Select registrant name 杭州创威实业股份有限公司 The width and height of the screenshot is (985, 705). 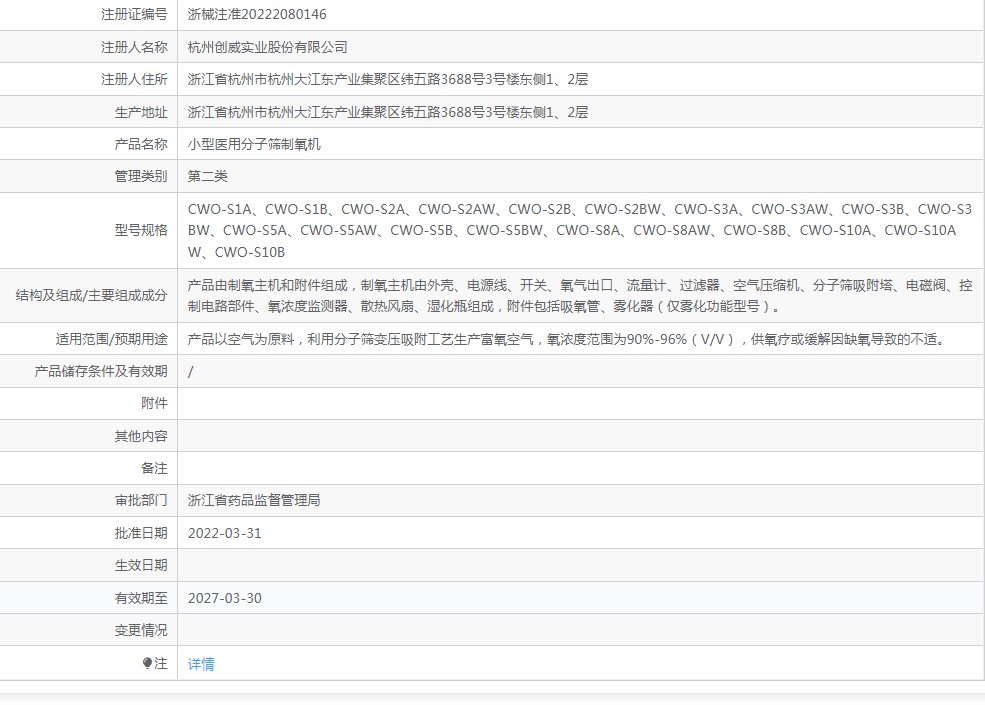pos(268,47)
